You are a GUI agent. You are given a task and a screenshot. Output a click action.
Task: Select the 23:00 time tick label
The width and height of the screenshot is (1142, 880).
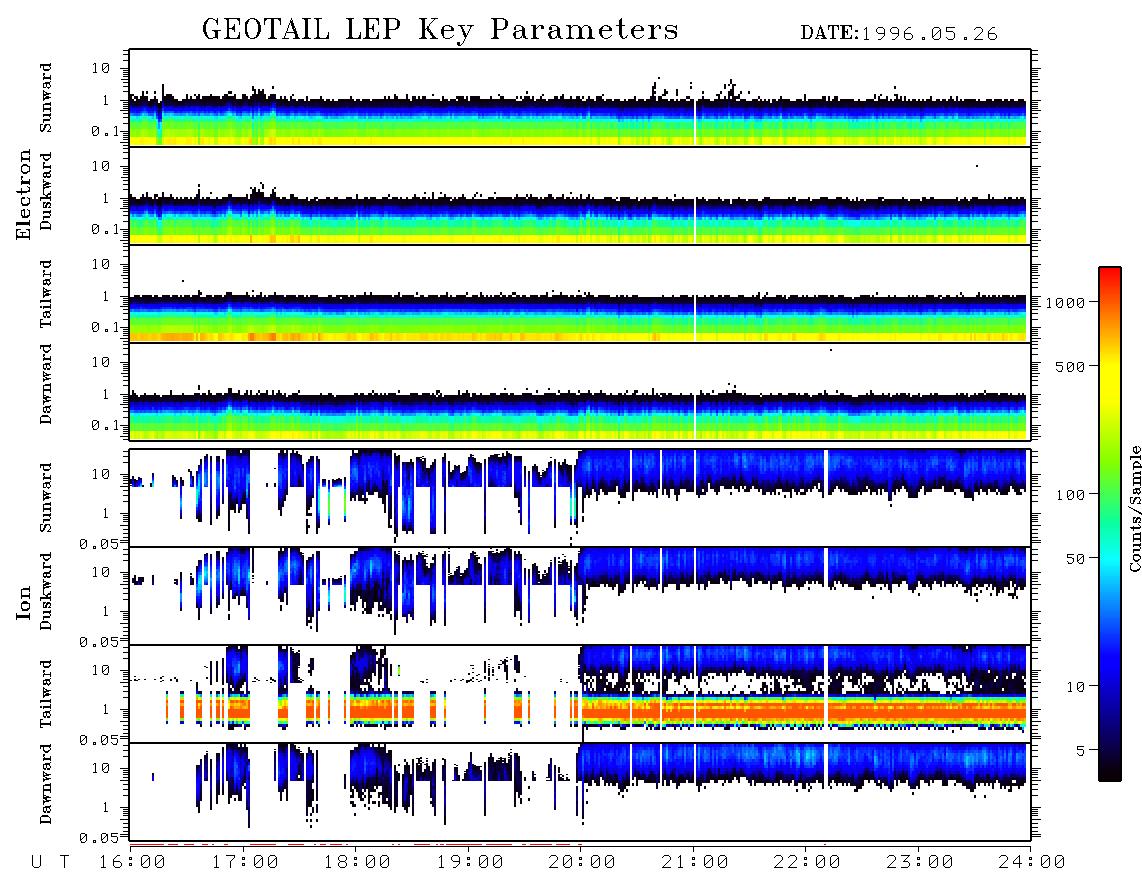(x=919, y=863)
